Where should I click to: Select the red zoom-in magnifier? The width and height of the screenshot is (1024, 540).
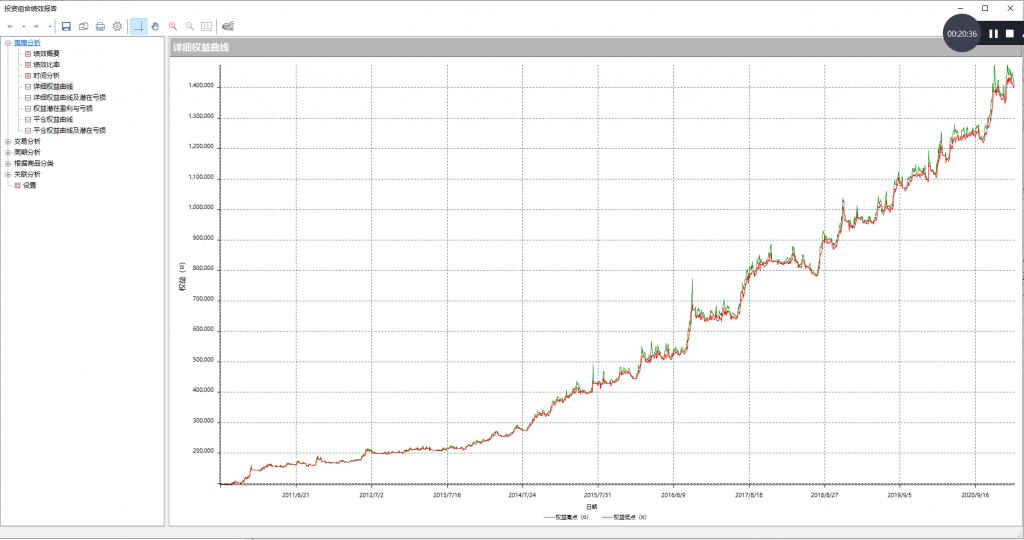pos(172,26)
